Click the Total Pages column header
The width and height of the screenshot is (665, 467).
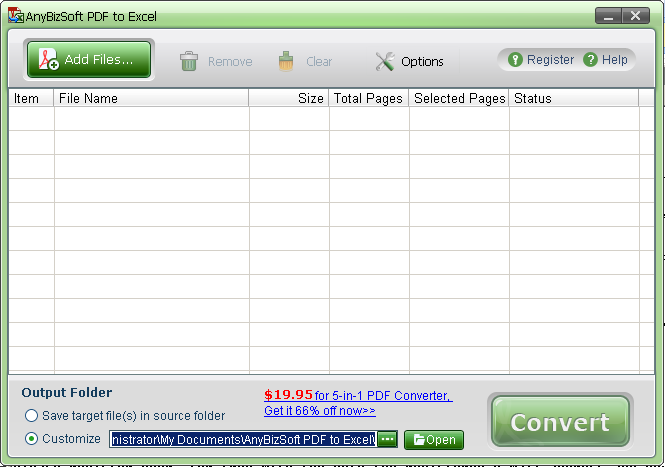[x=369, y=98]
